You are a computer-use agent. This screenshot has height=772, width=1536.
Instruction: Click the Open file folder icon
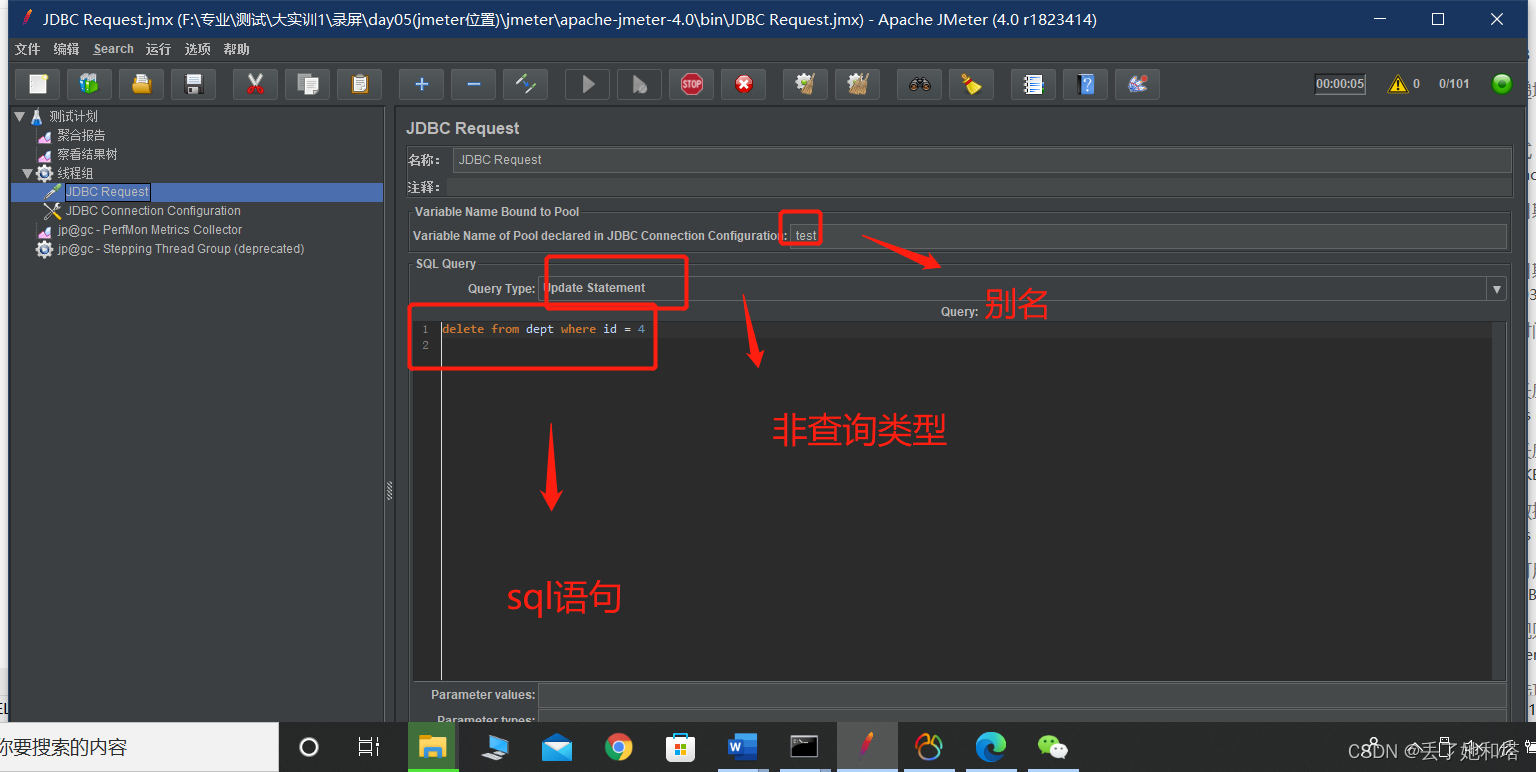click(142, 84)
